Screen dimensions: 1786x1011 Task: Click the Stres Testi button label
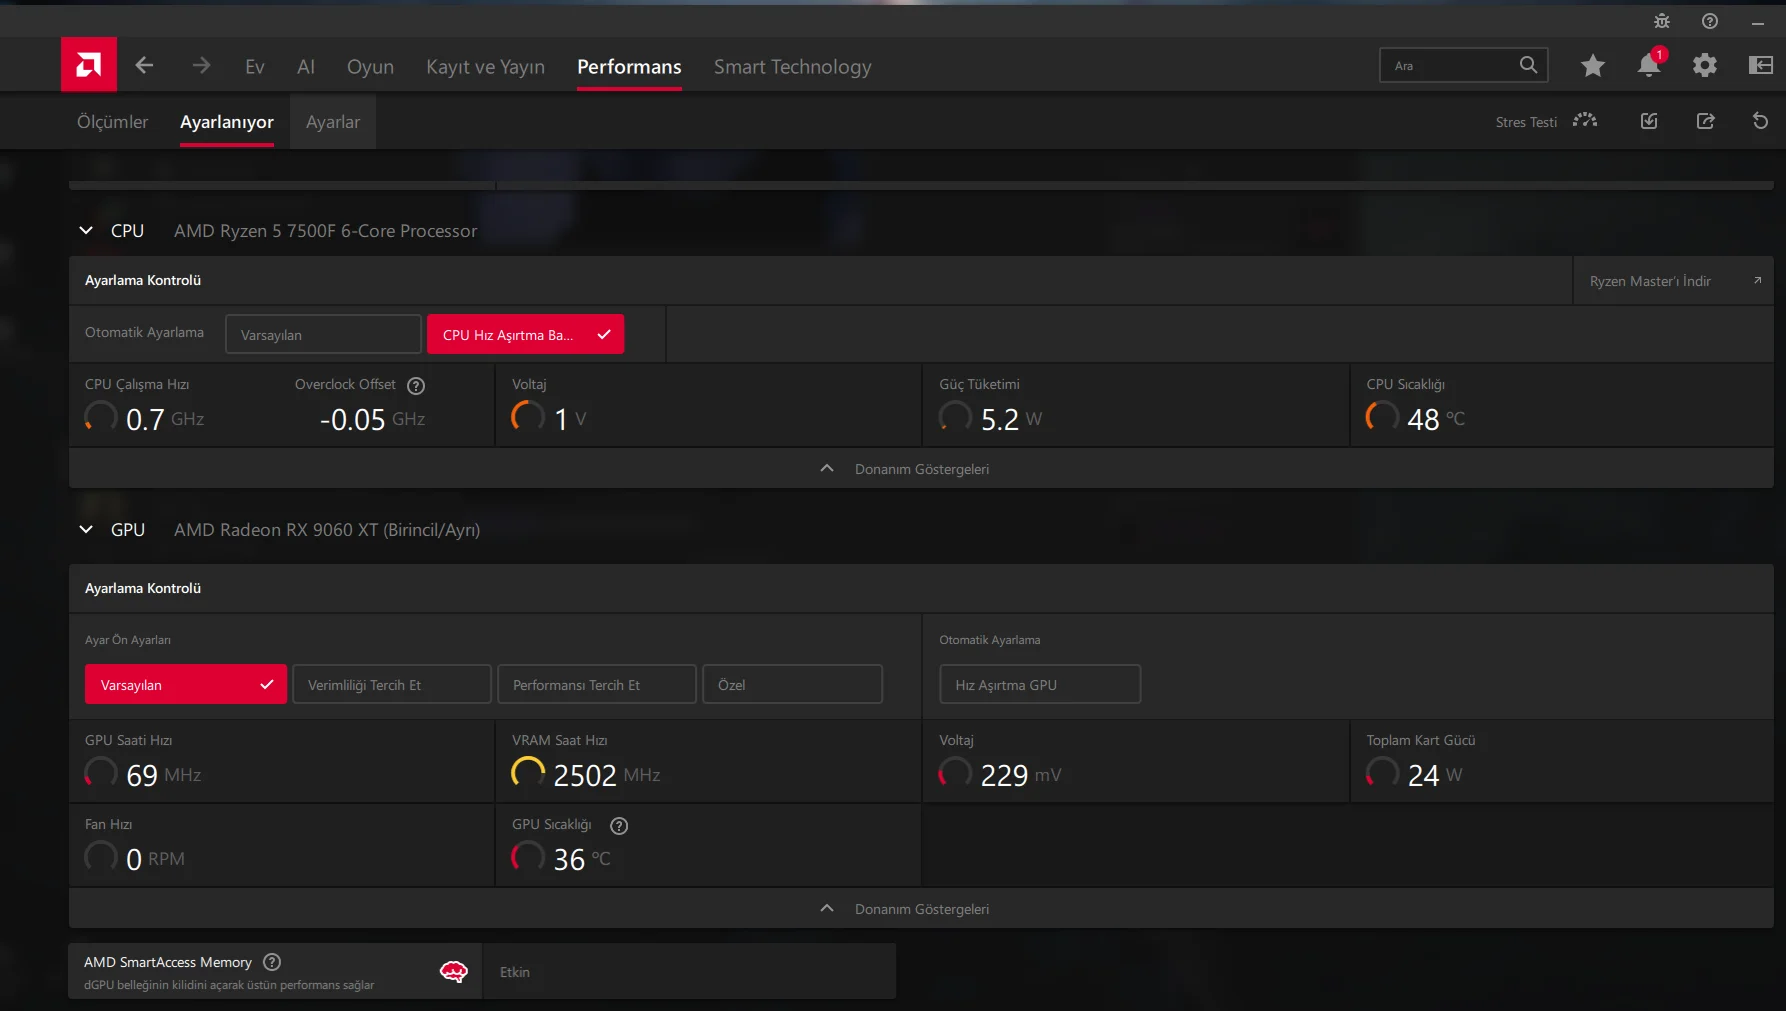pyautogui.click(x=1526, y=122)
